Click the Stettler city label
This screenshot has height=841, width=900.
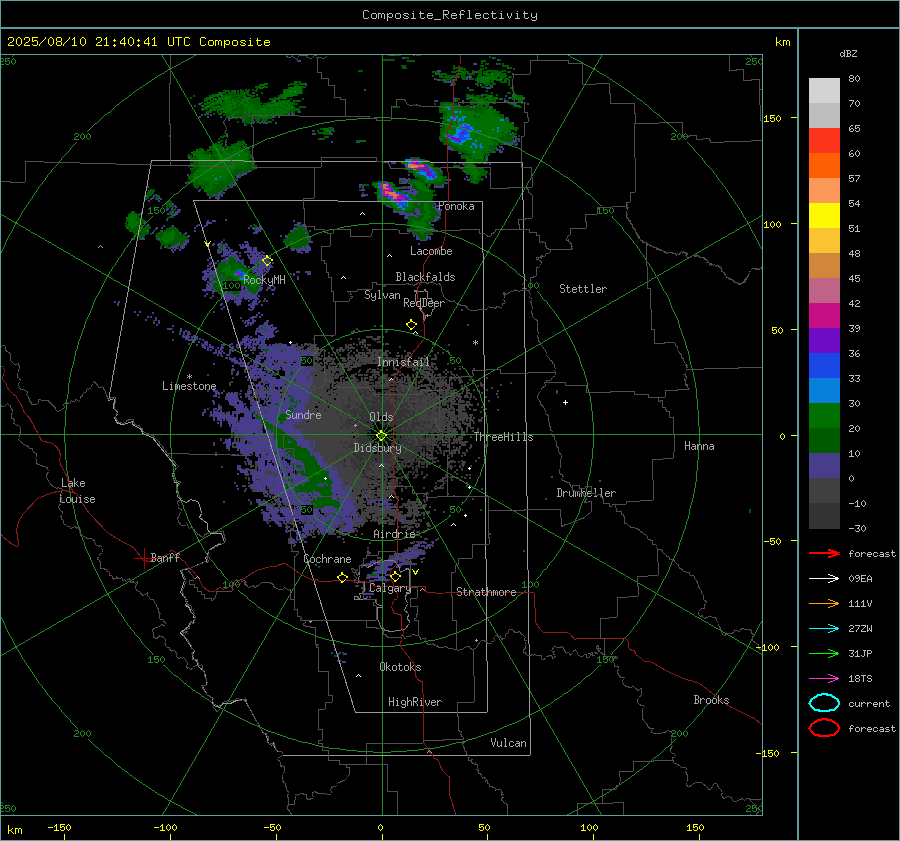click(x=583, y=289)
